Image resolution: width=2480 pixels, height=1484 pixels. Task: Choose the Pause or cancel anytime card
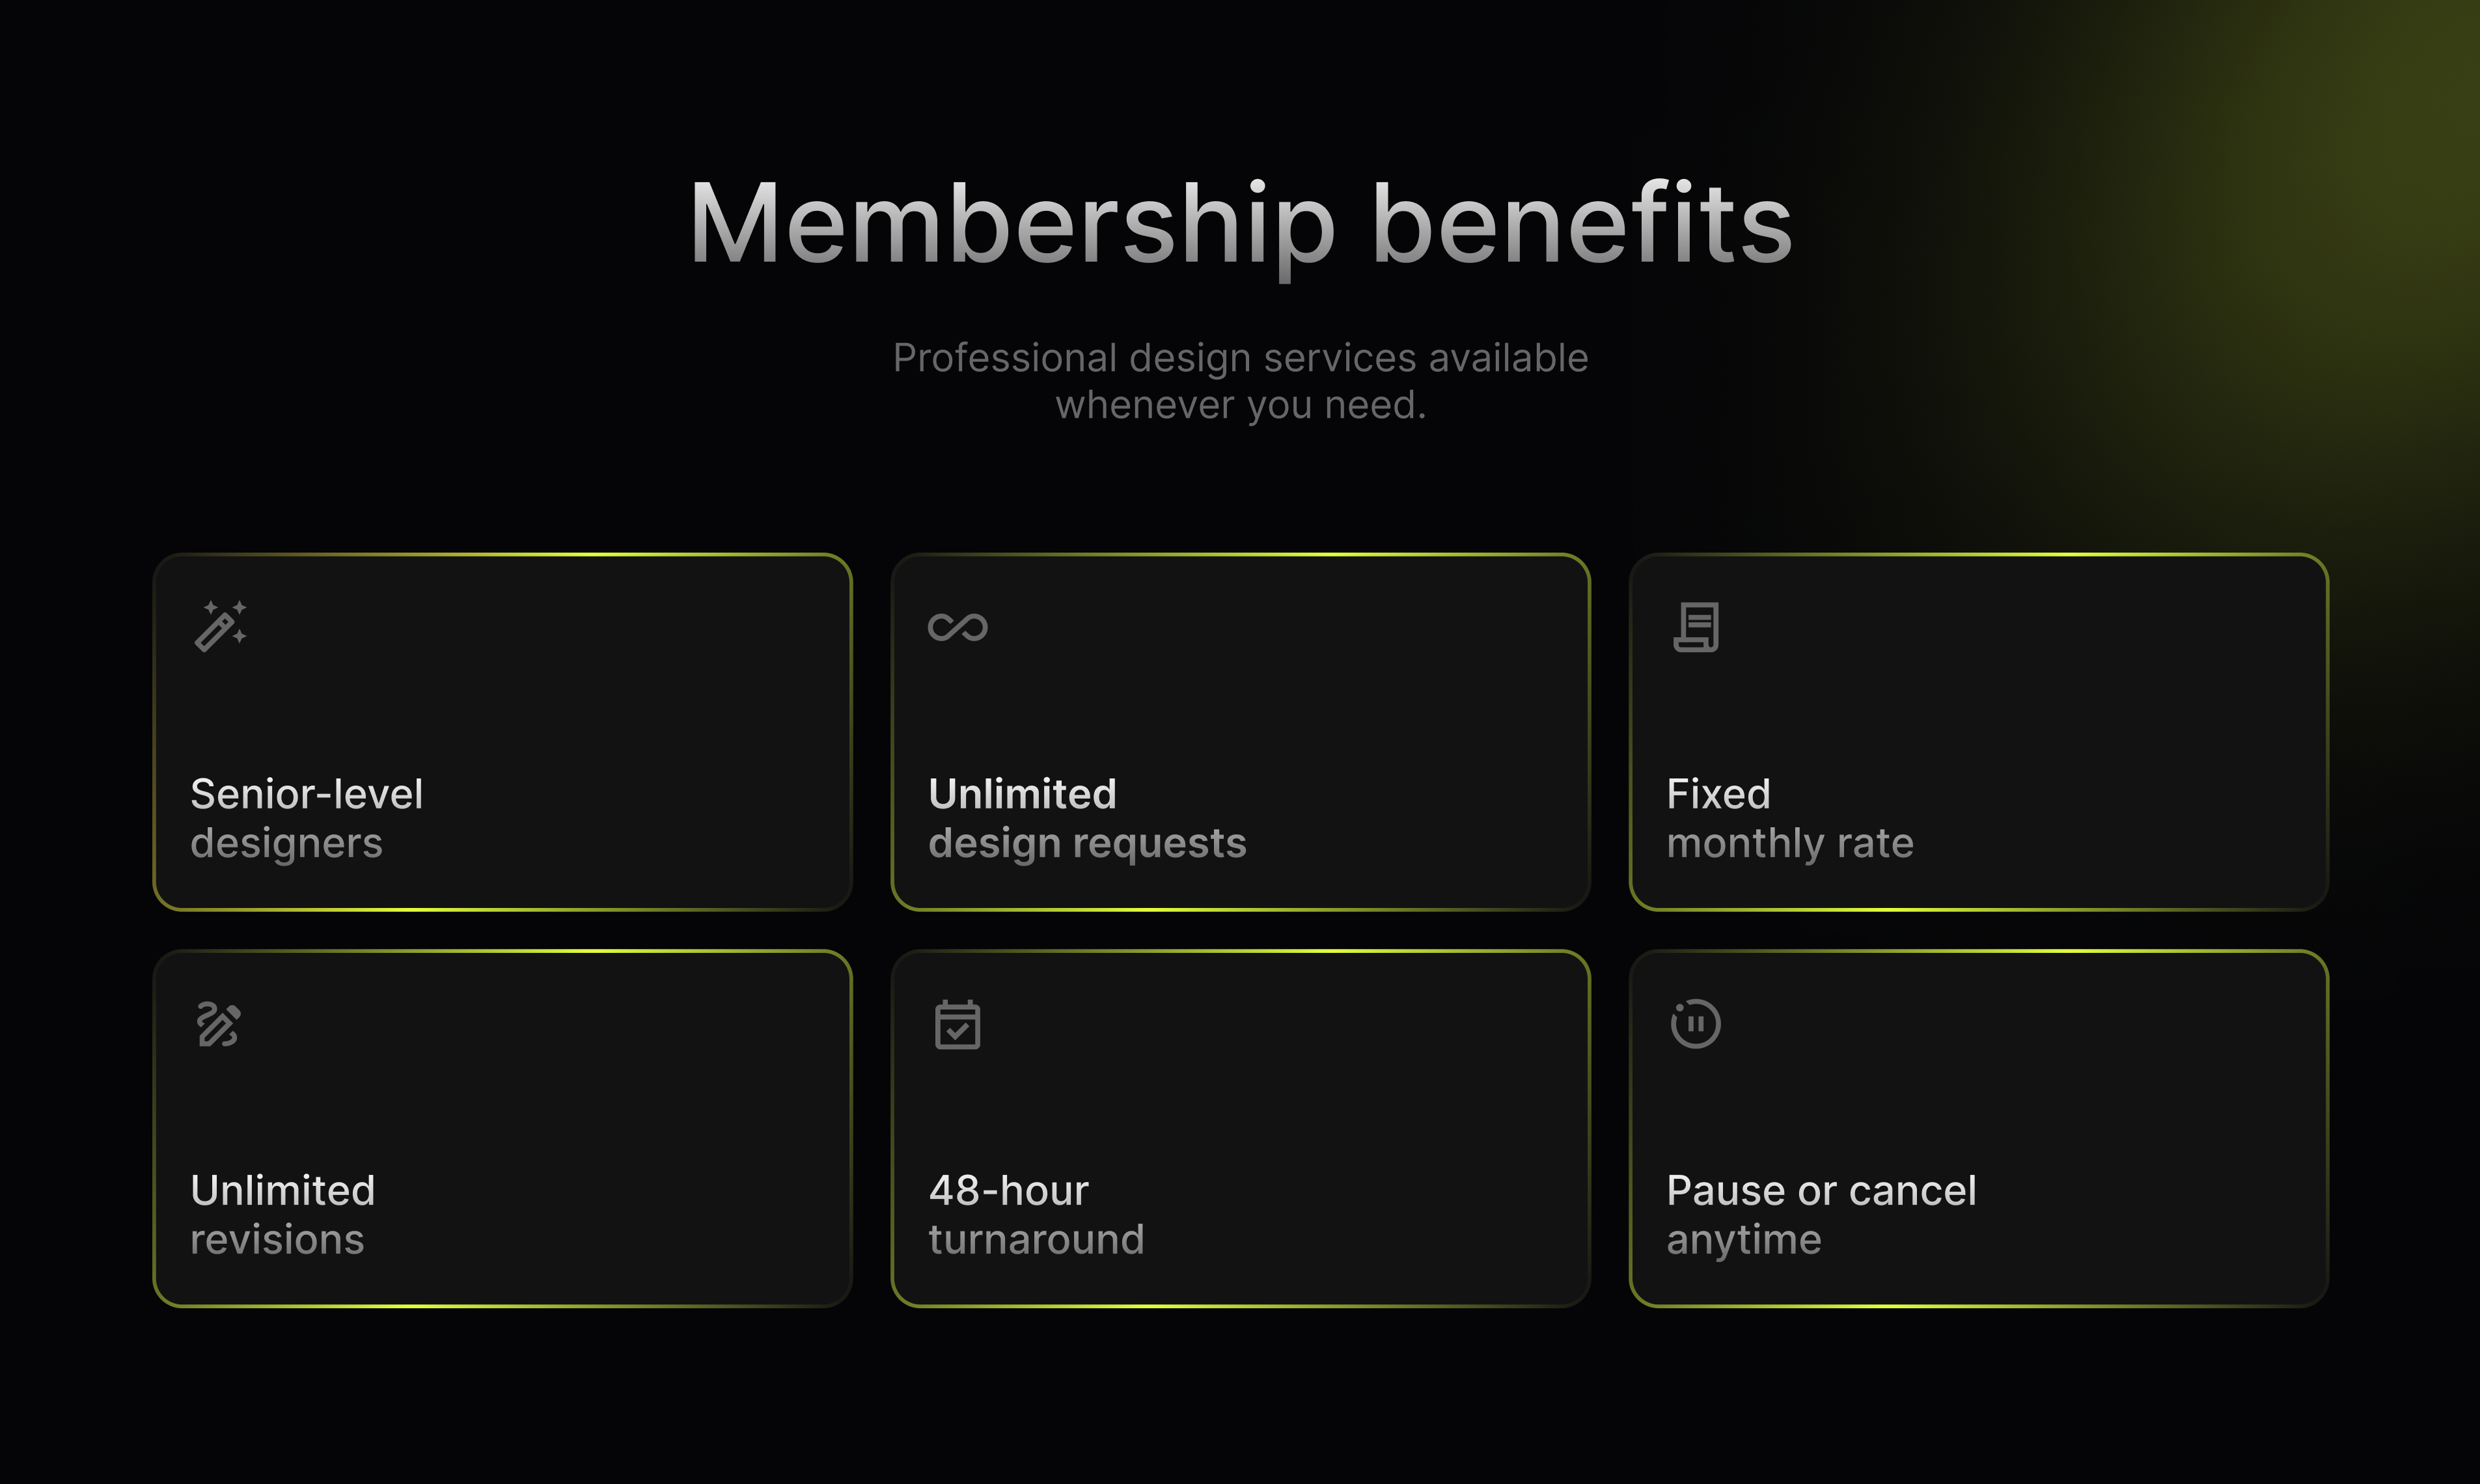tap(1978, 1128)
